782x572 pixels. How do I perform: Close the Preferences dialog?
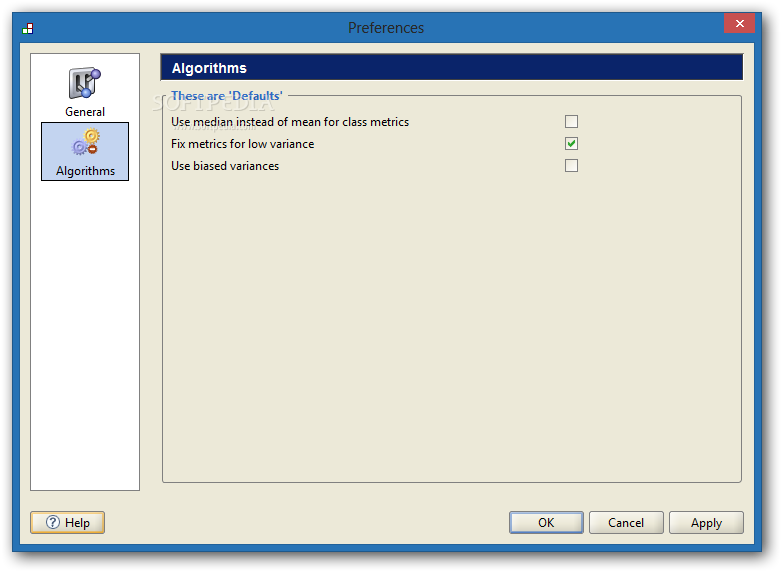(740, 23)
